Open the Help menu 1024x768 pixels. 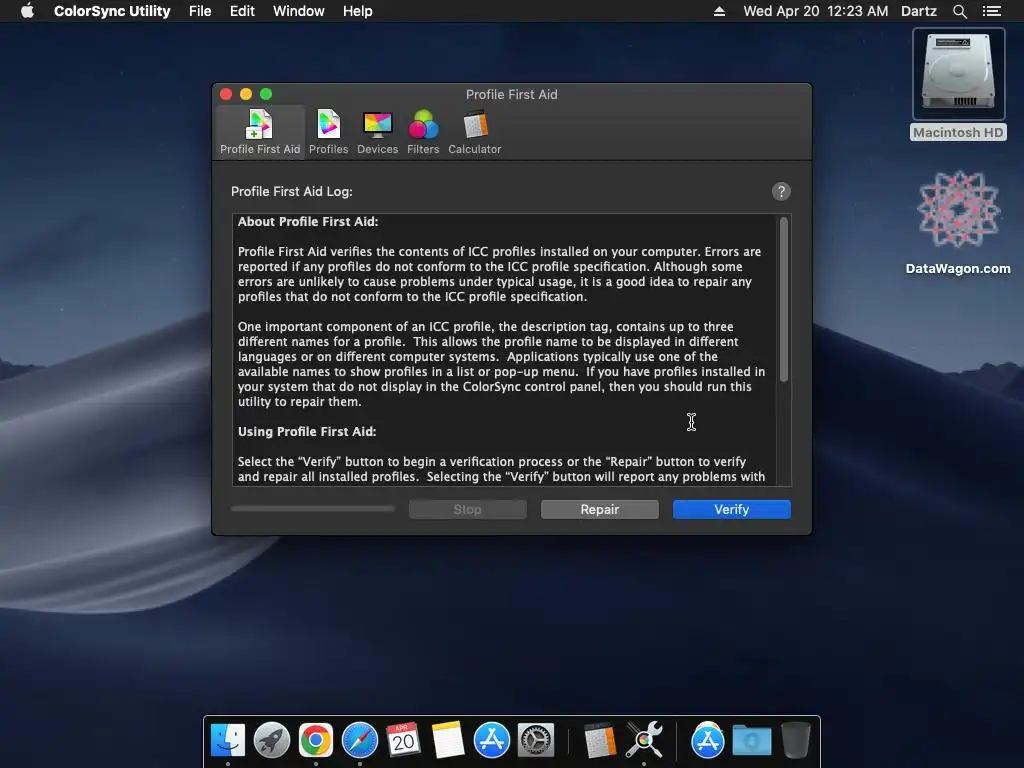357,11
